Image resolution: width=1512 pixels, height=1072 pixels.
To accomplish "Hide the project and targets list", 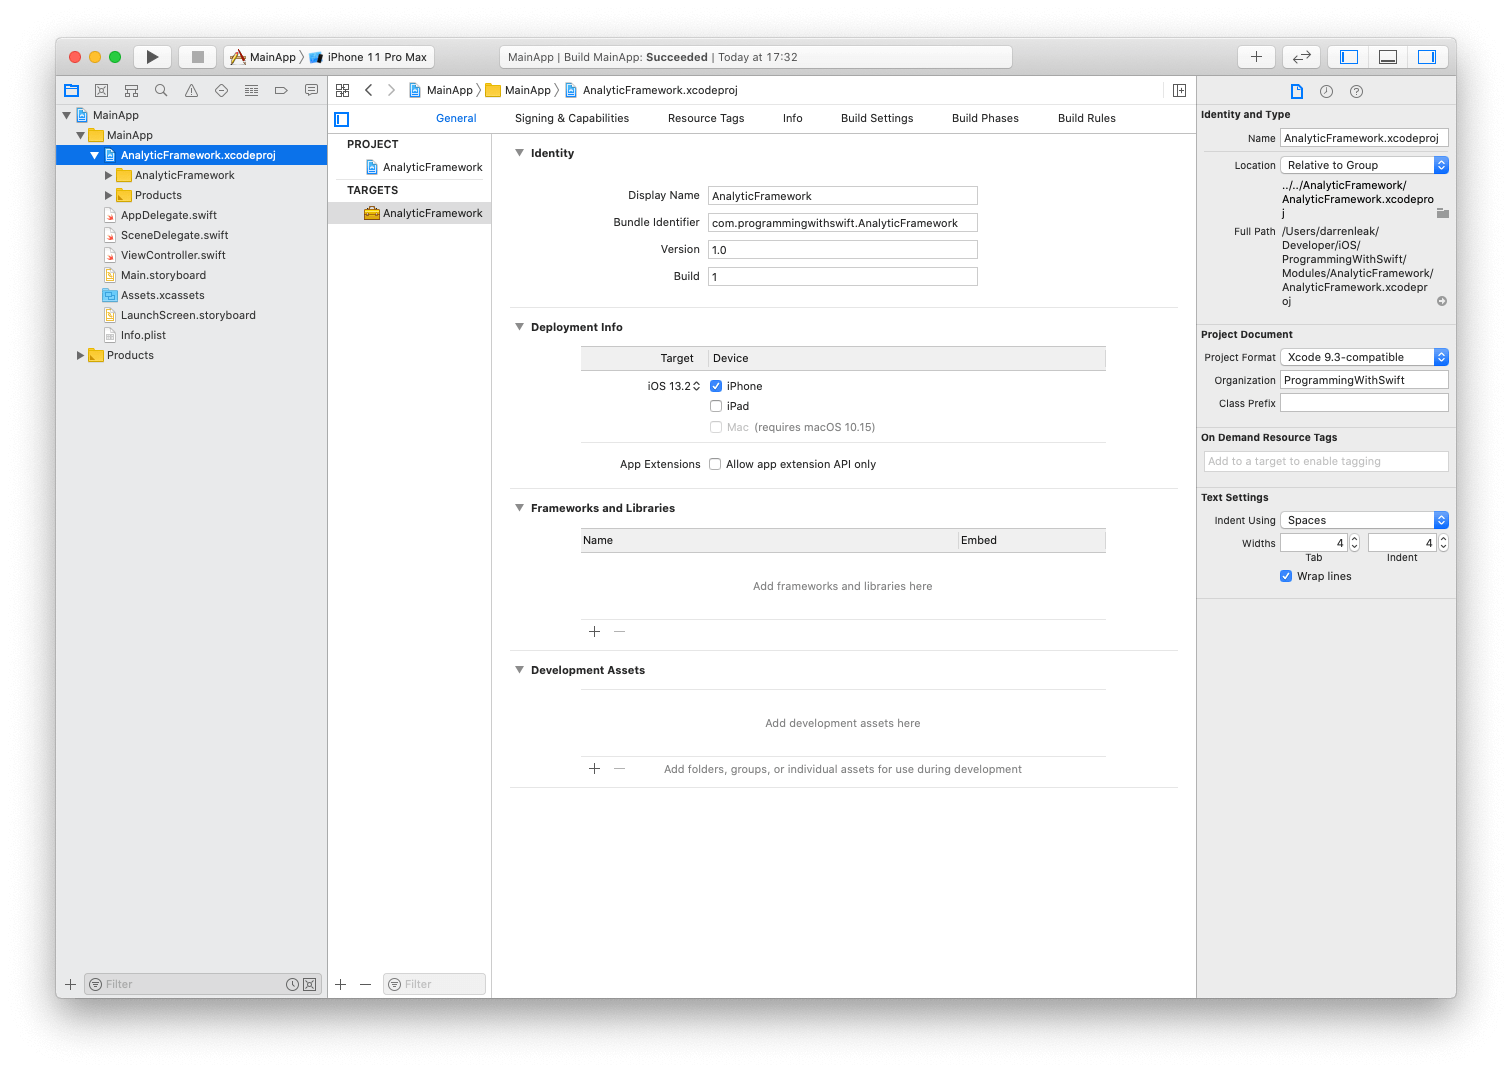I will pyautogui.click(x=341, y=119).
